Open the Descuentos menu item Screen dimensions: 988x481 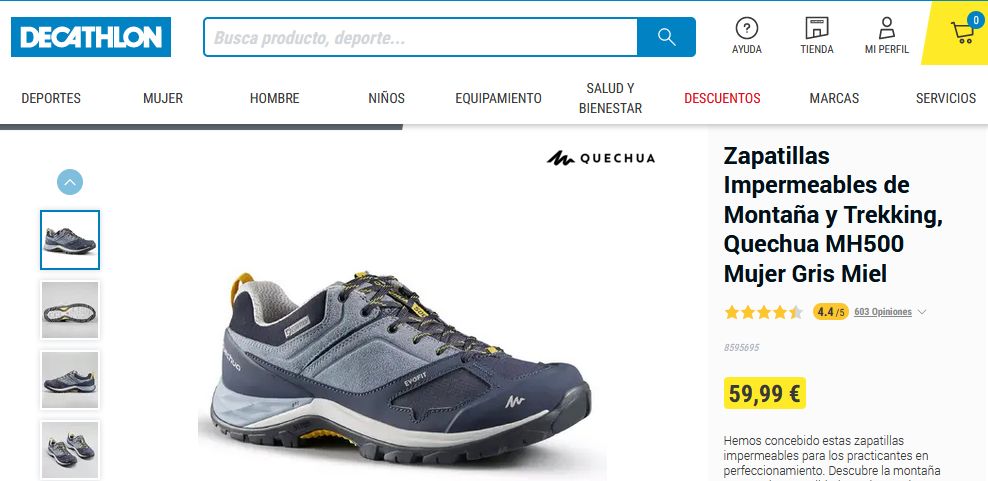[x=722, y=98]
